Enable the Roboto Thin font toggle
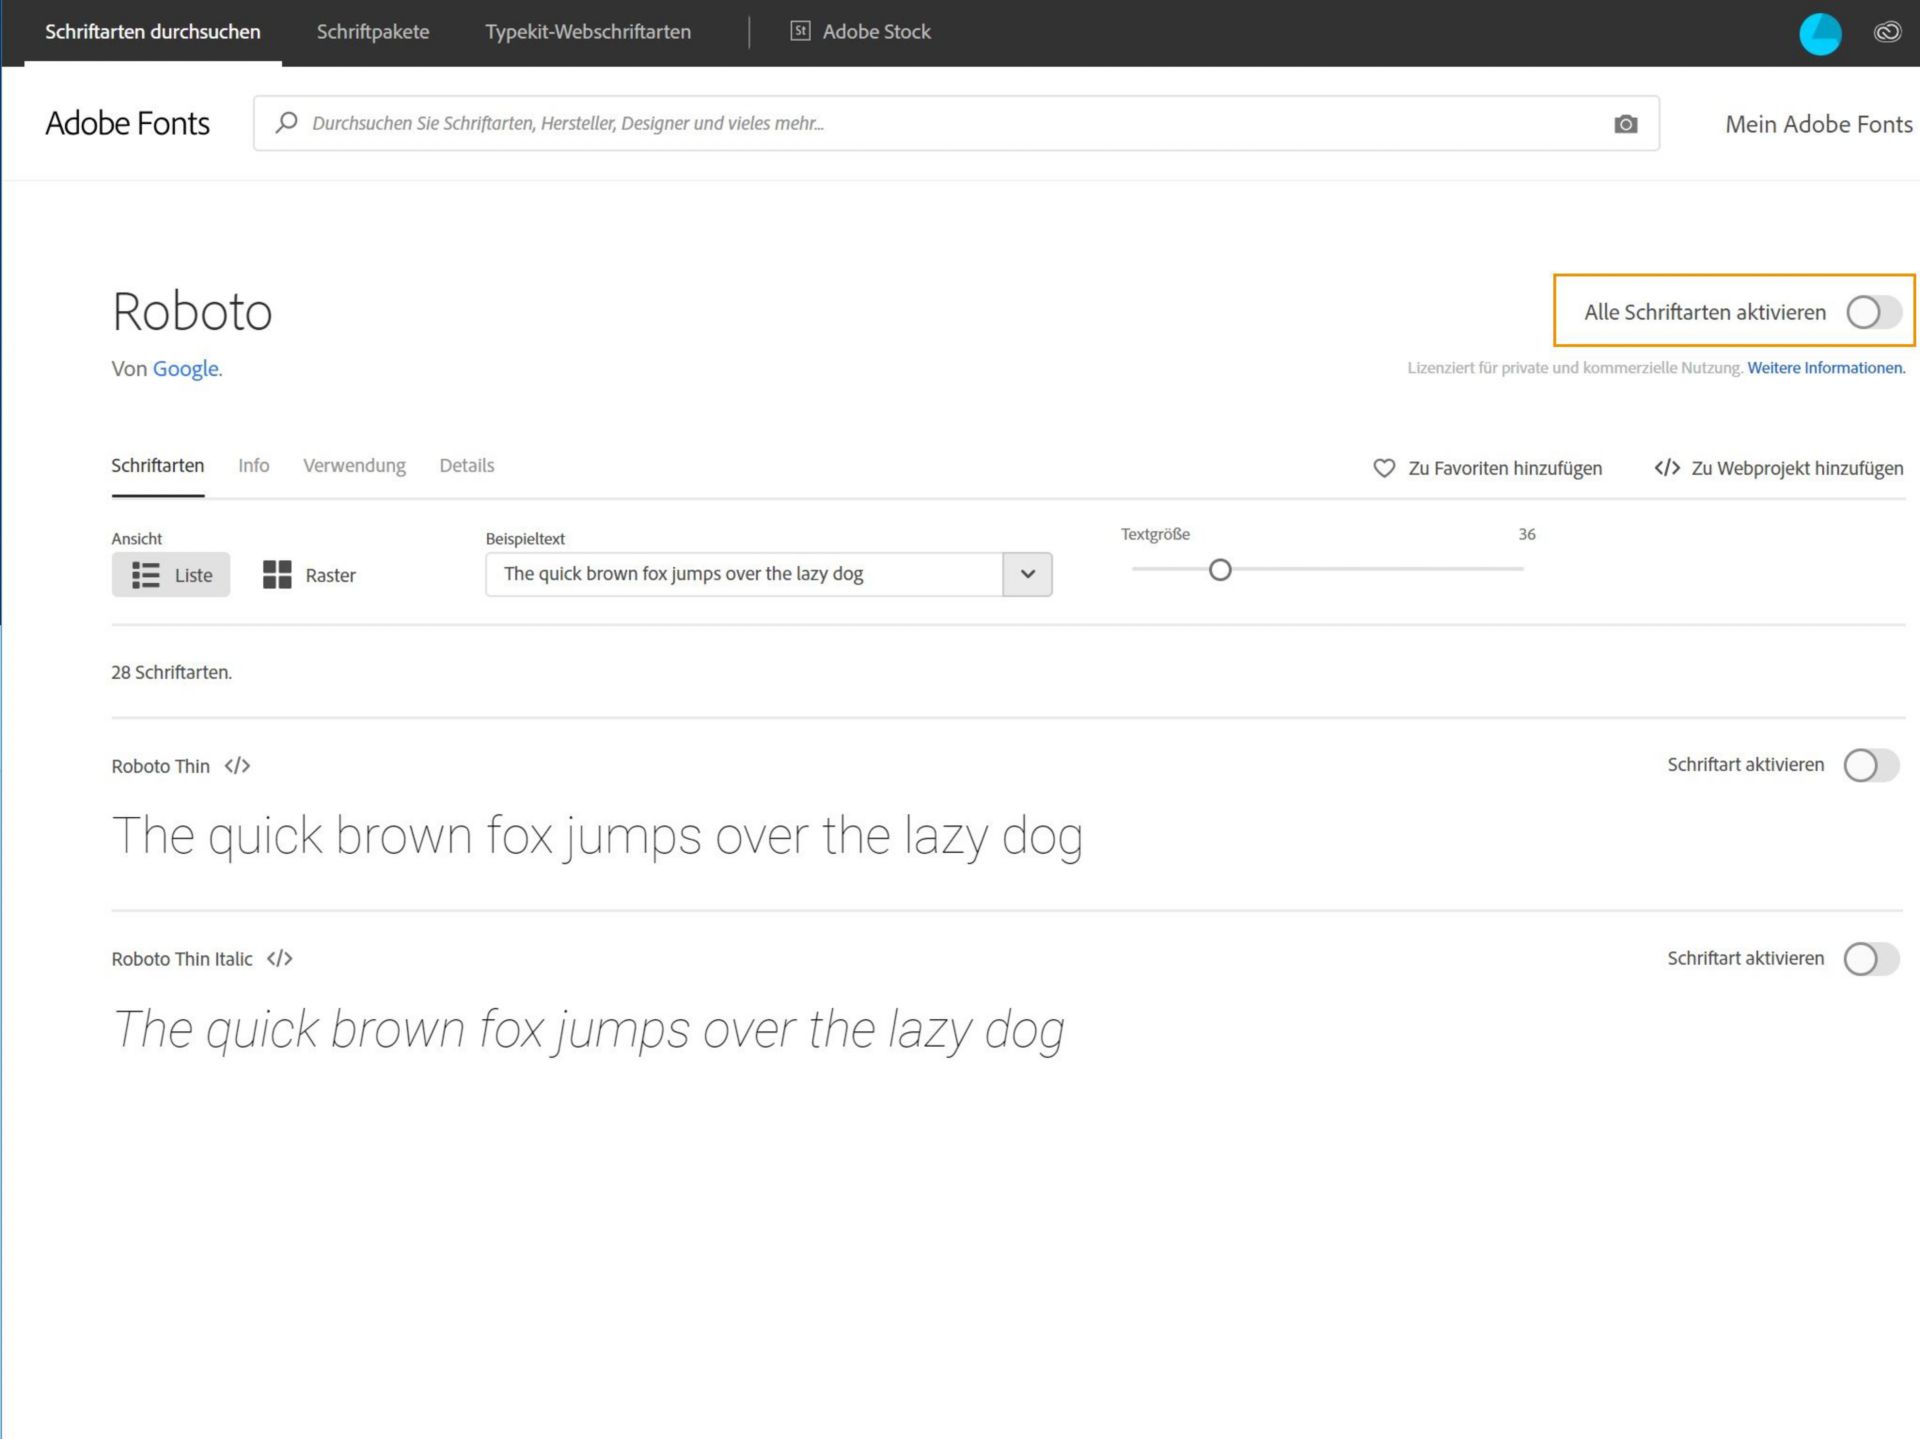The image size is (1920, 1439). tap(1871, 766)
